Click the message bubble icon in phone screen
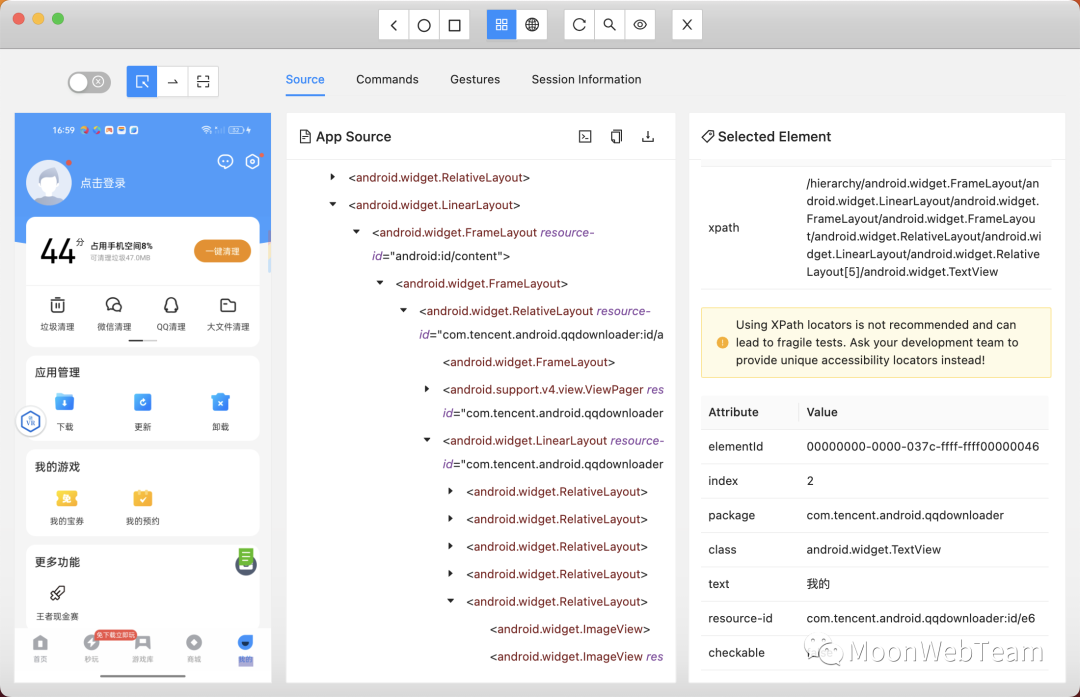The image size is (1080, 697). (x=225, y=162)
